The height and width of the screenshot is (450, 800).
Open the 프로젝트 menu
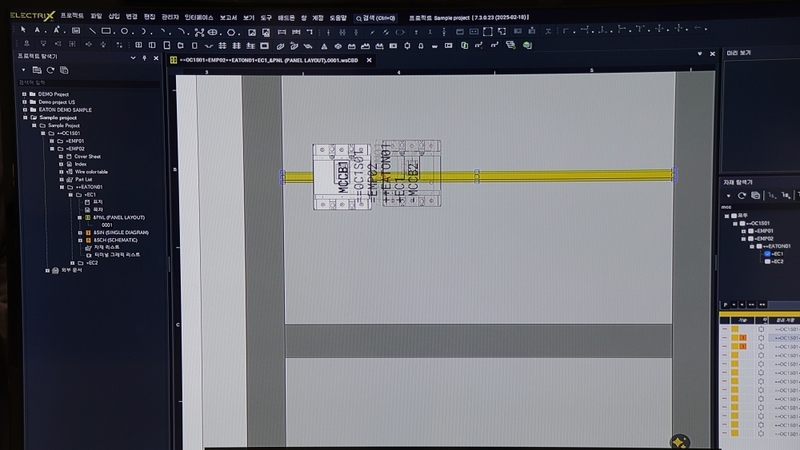[72, 17]
